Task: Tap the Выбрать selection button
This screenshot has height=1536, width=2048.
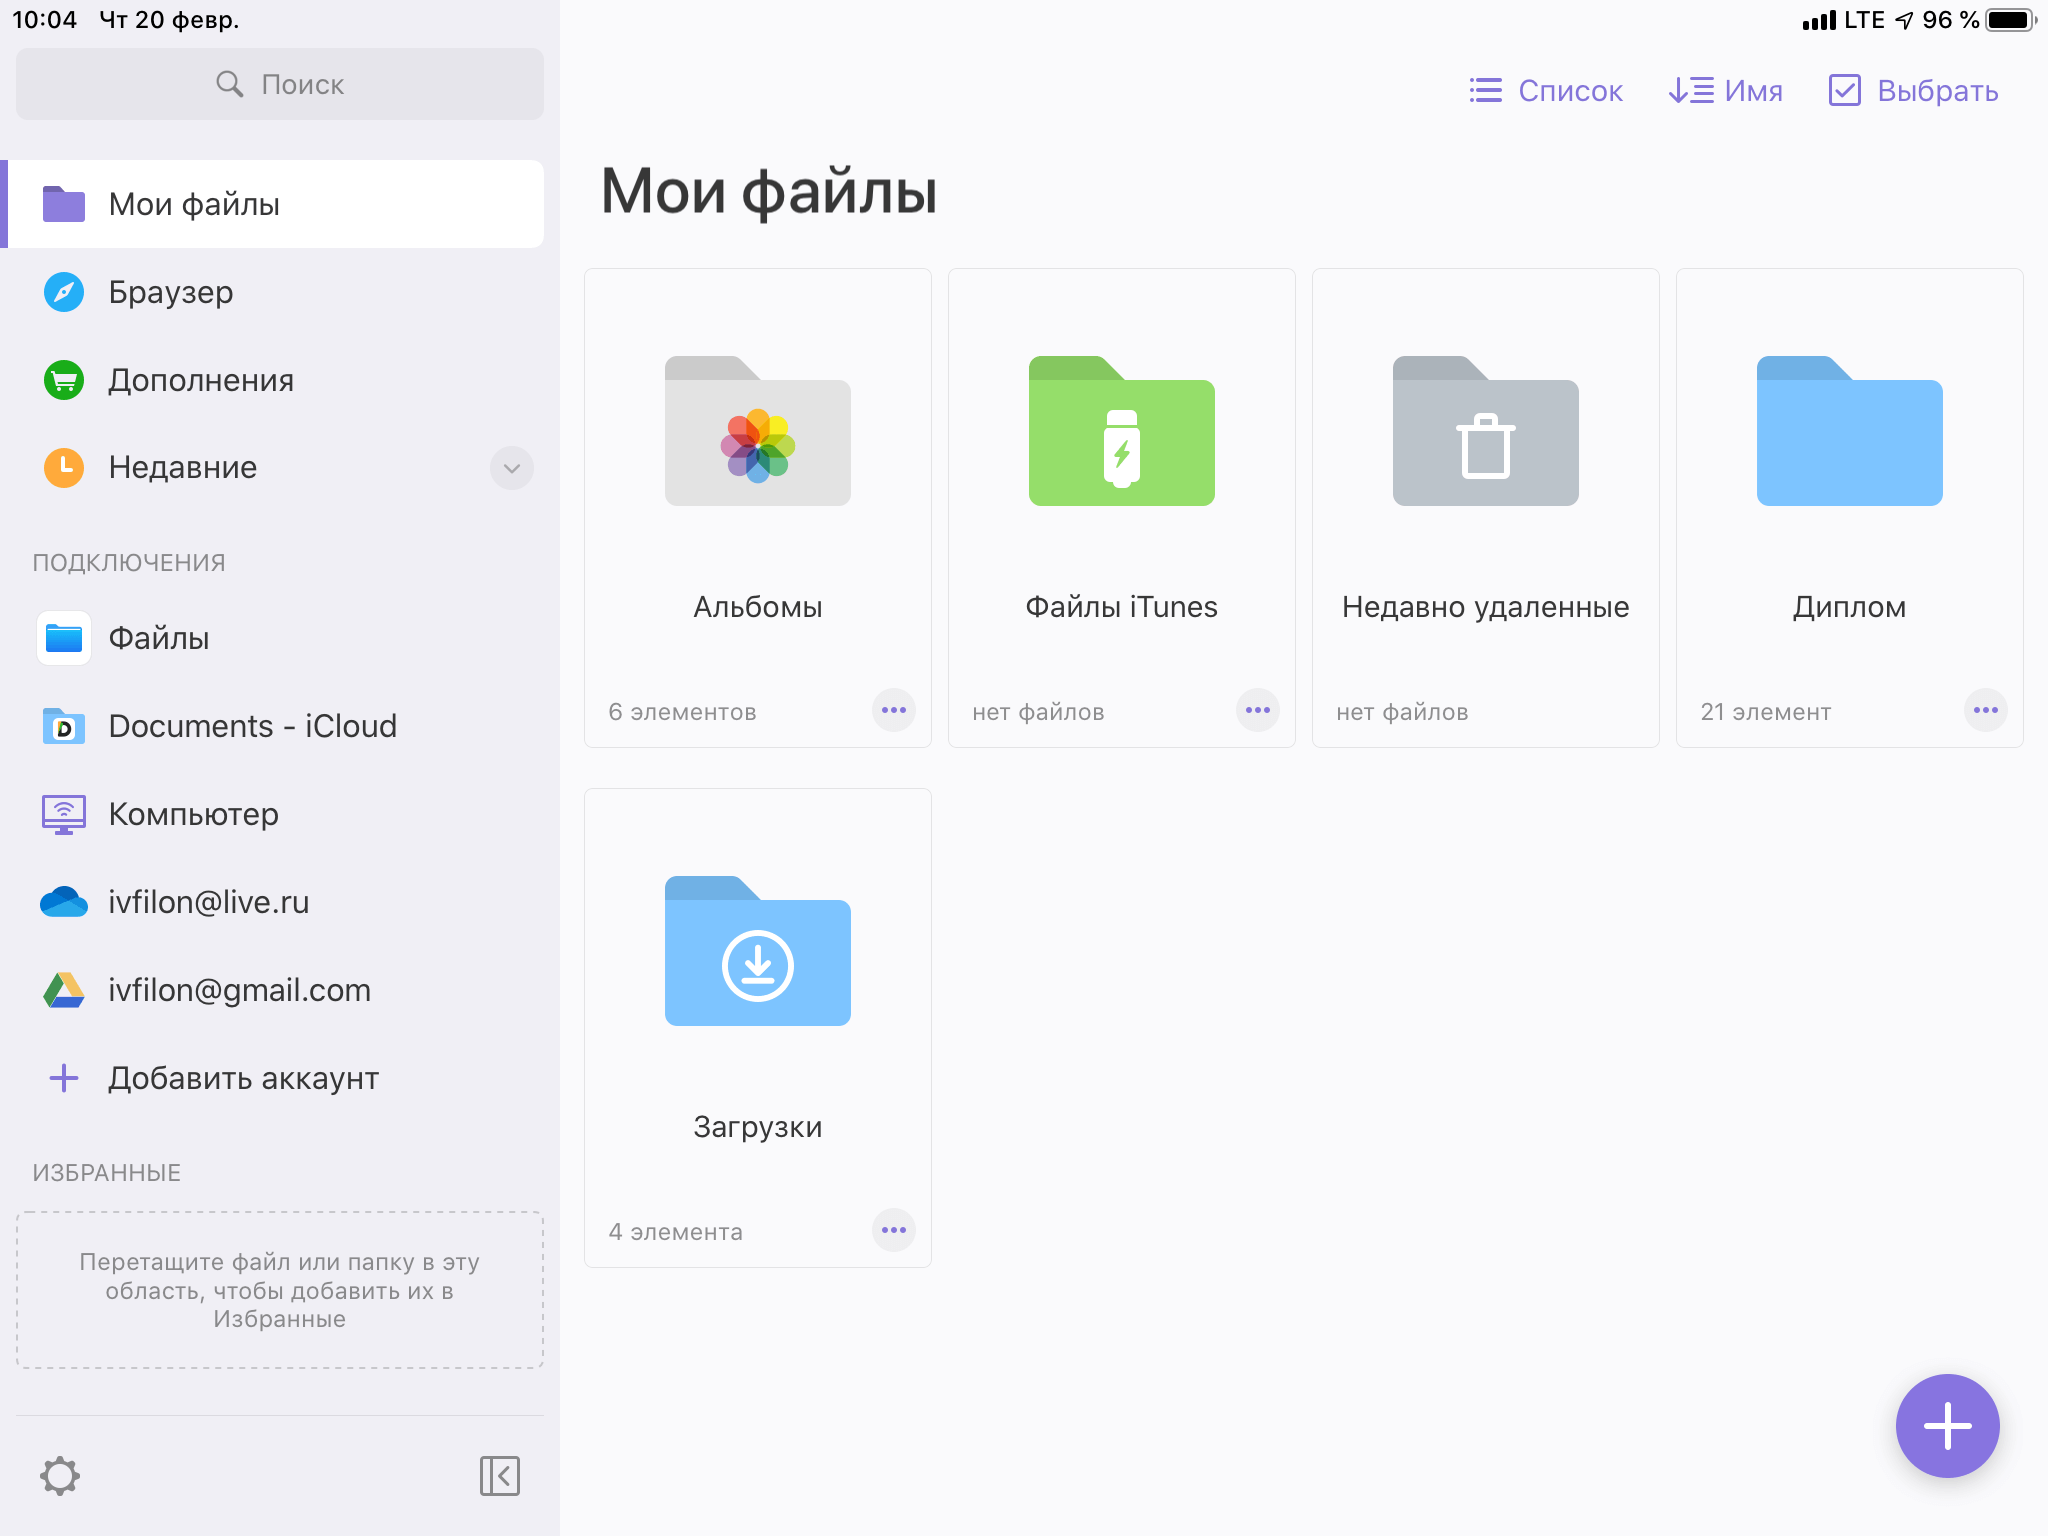Action: pos(1914,91)
